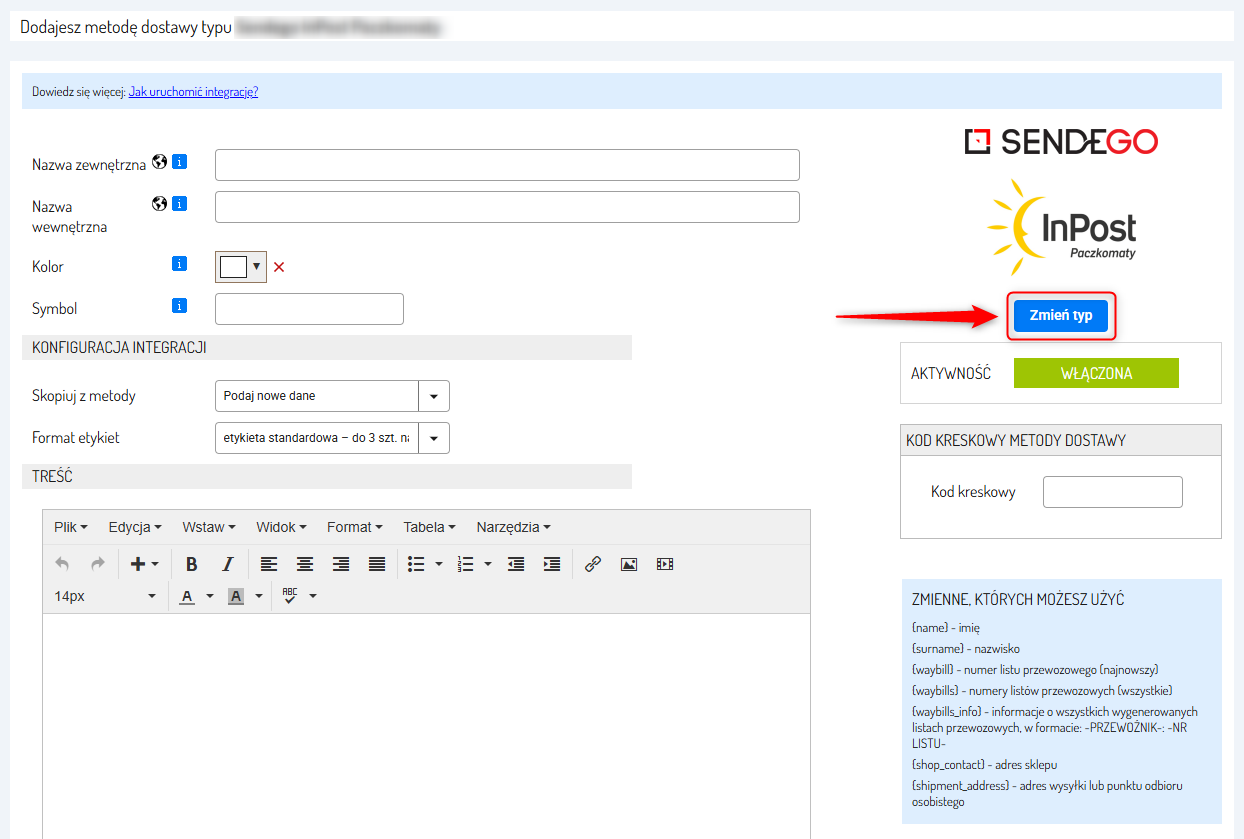Open the Kolor swatch picker
1244x839 pixels.
[x=241, y=267]
